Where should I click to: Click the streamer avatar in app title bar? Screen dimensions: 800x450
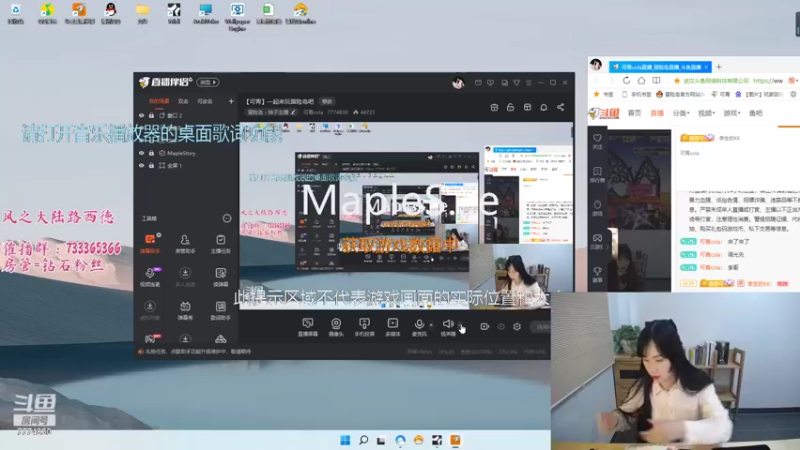point(458,83)
